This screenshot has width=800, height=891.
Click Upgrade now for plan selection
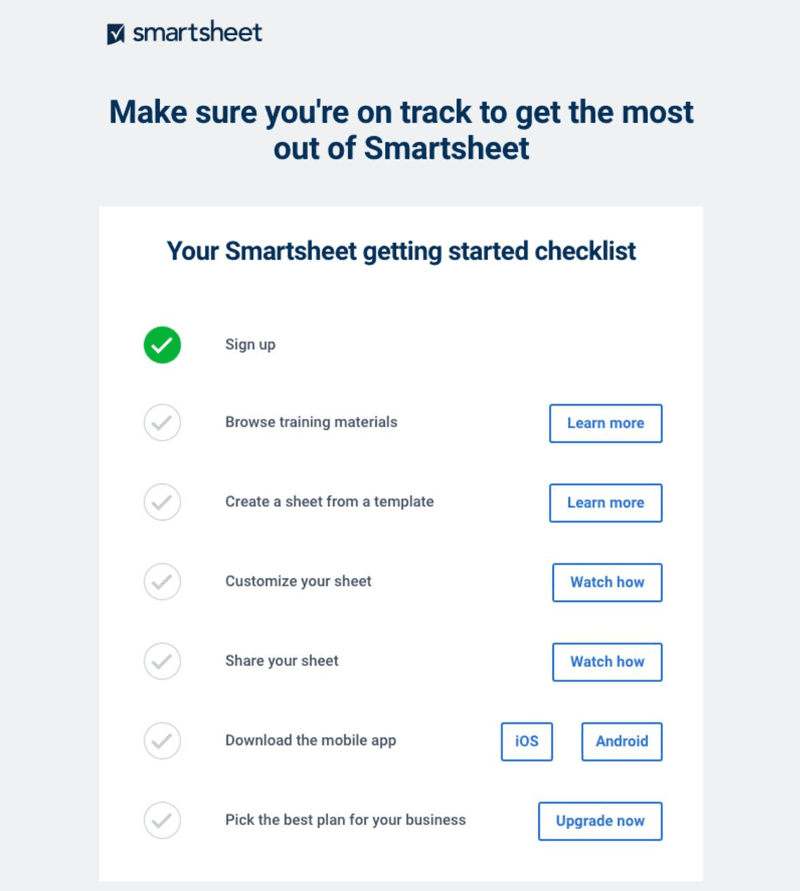[600, 820]
